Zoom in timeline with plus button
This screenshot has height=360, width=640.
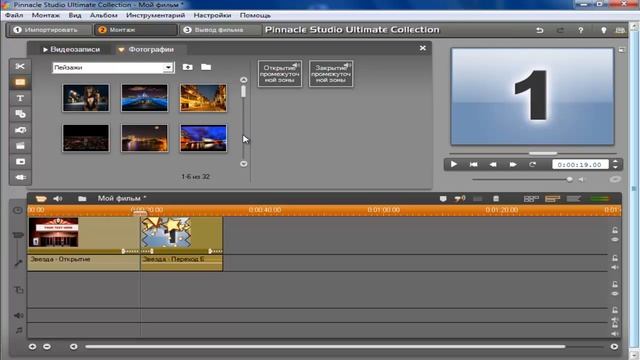tap(32, 347)
